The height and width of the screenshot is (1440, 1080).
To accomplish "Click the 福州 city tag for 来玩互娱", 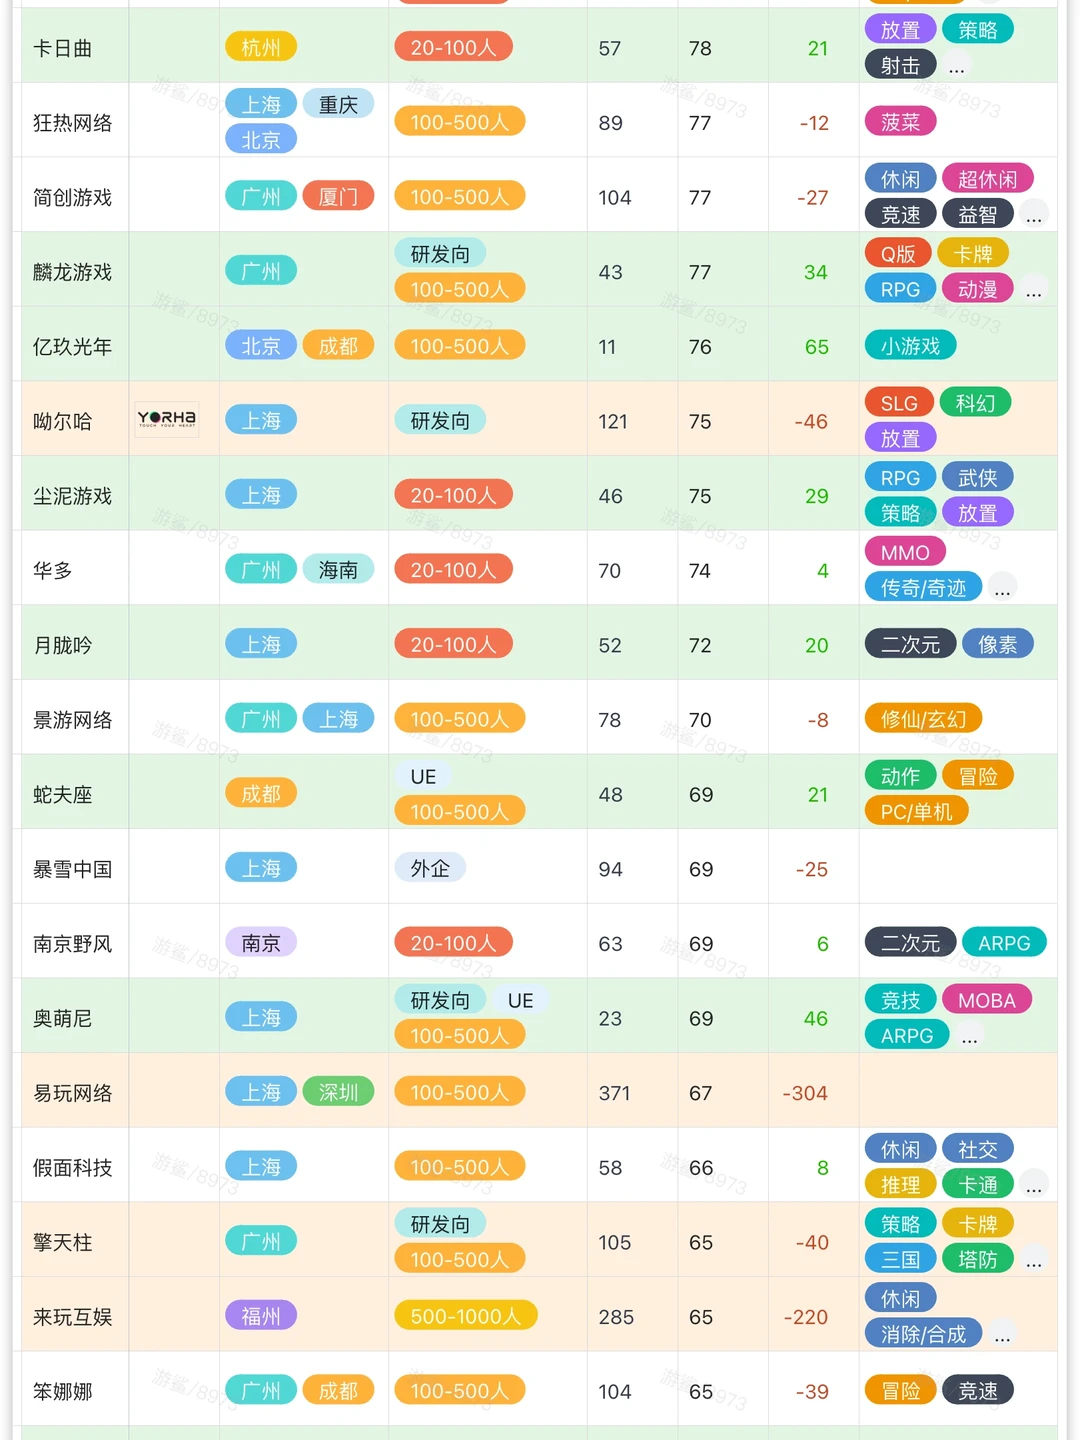I will coord(261,1316).
